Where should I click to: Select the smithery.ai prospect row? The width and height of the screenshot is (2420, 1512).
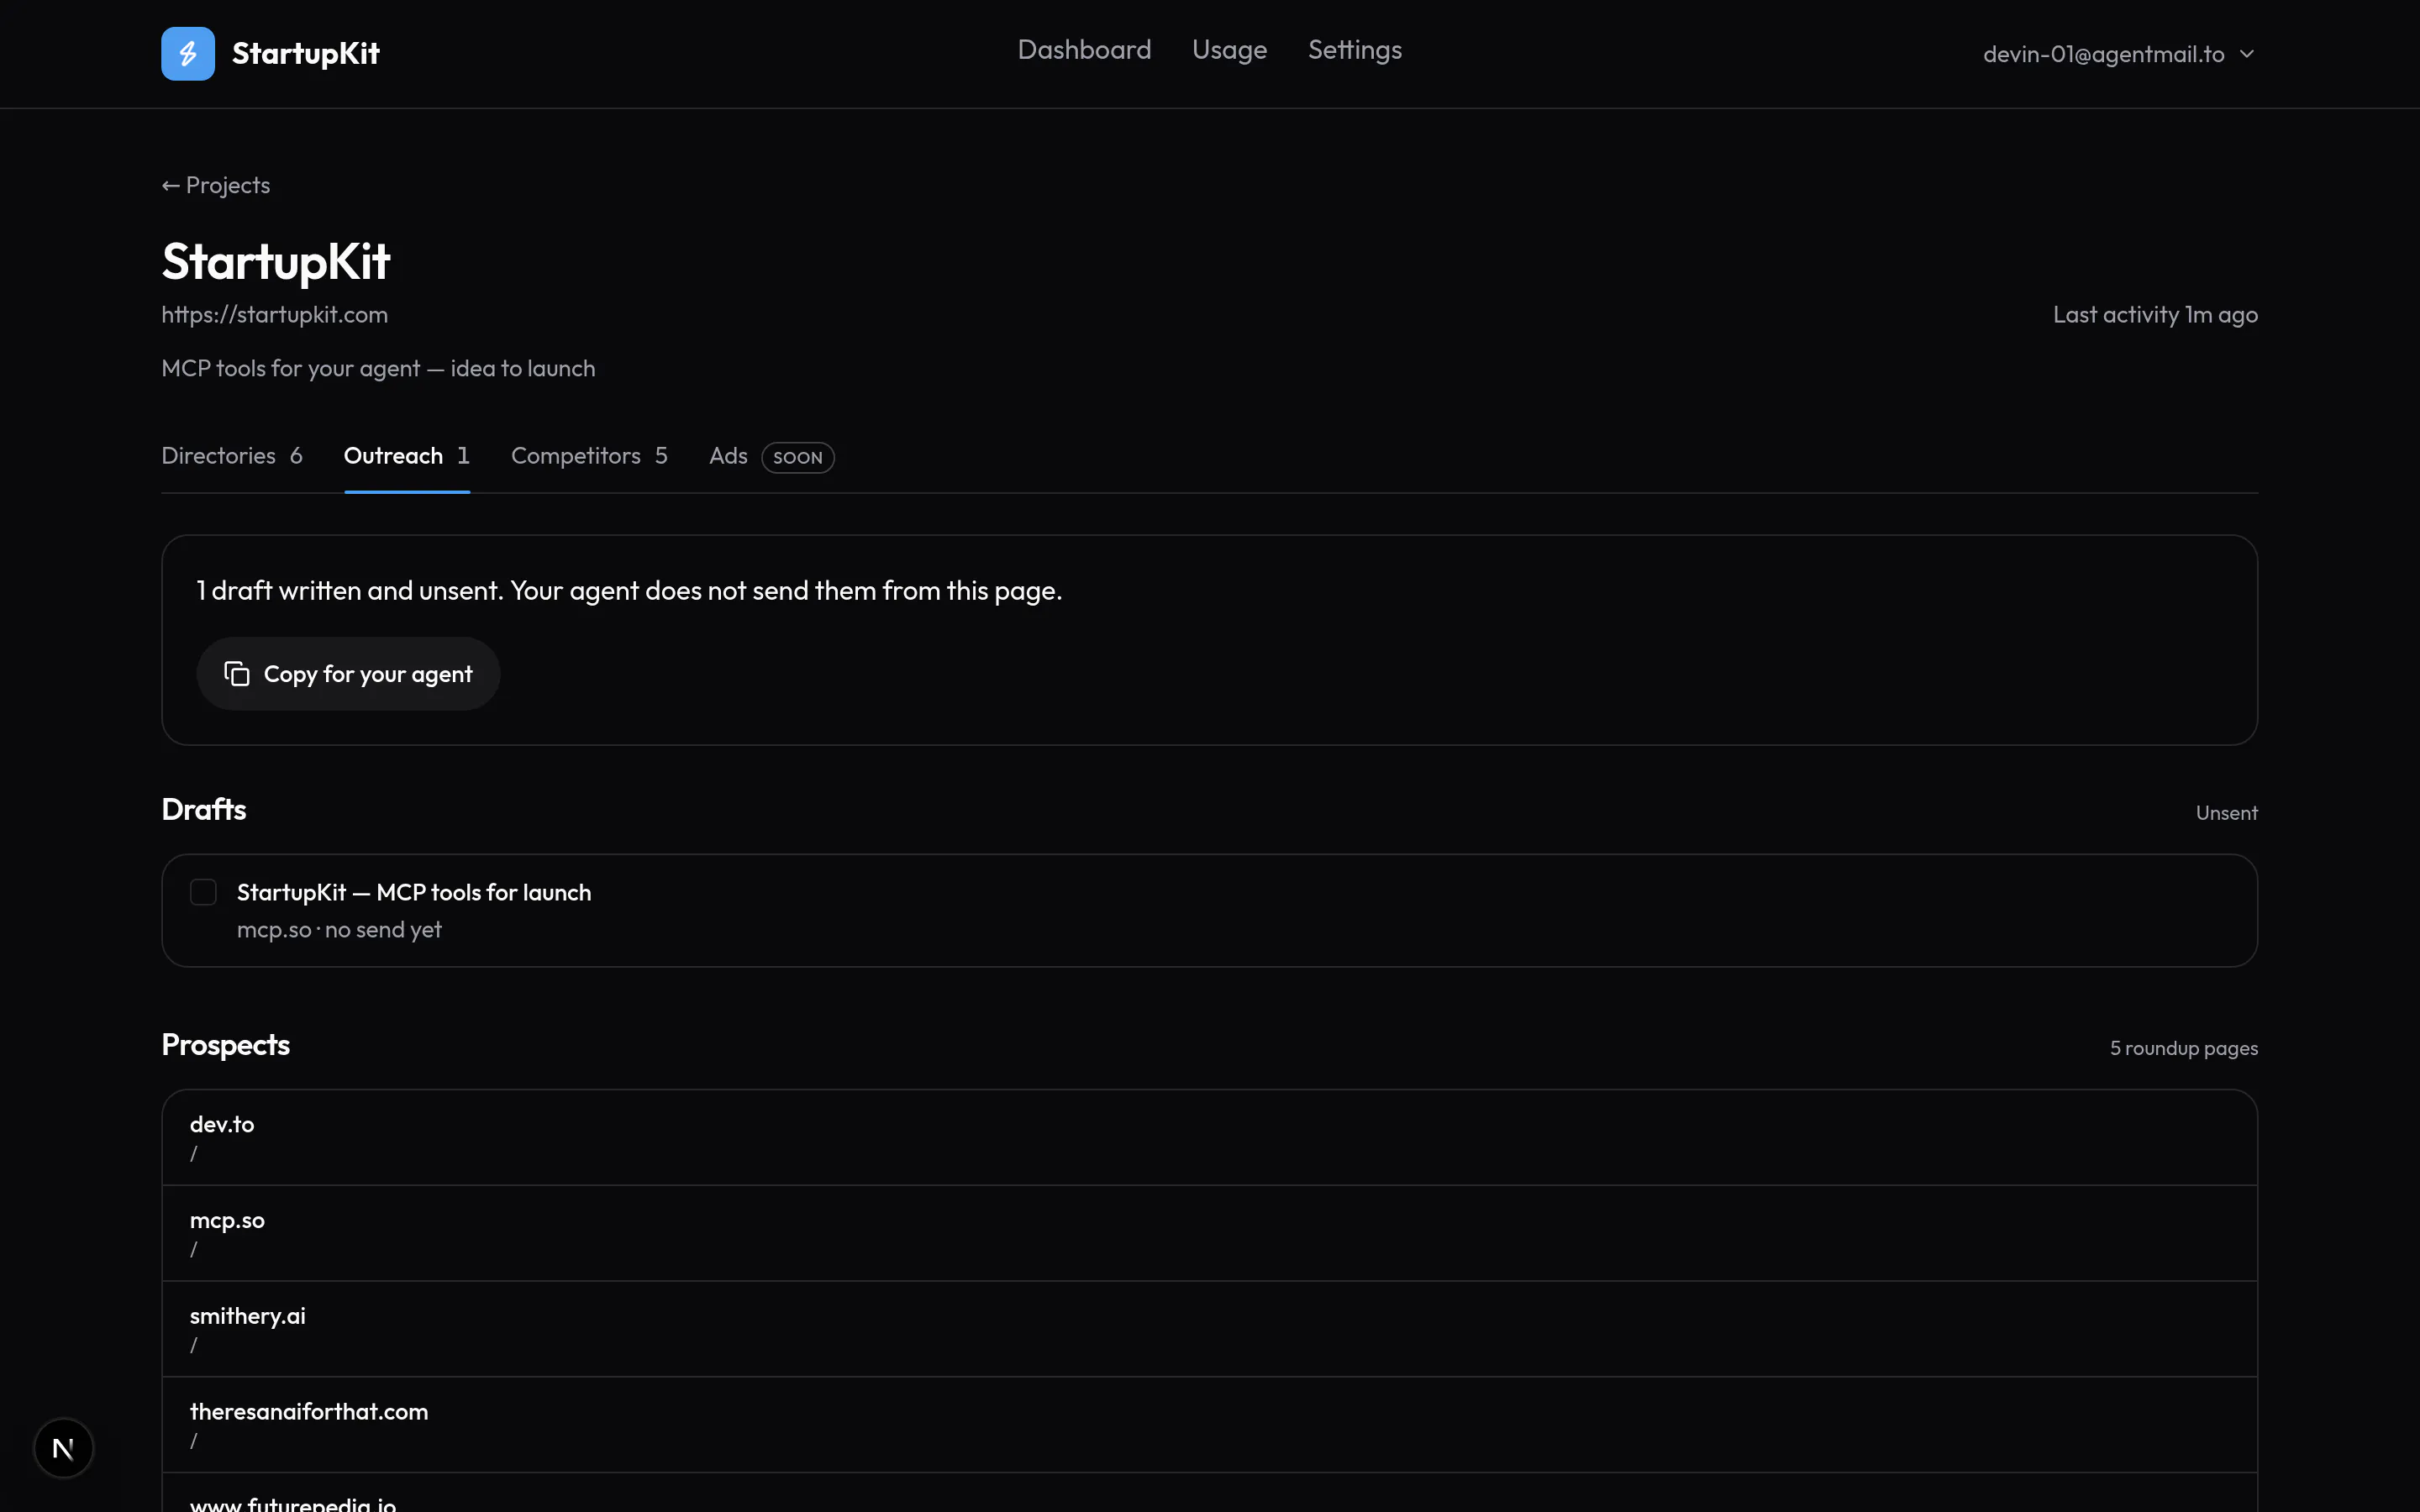coord(1209,1329)
